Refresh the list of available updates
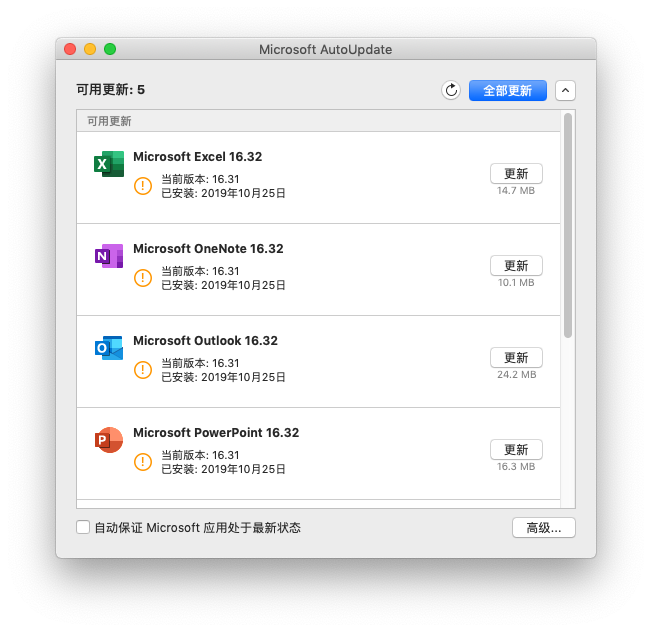 (451, 90)
